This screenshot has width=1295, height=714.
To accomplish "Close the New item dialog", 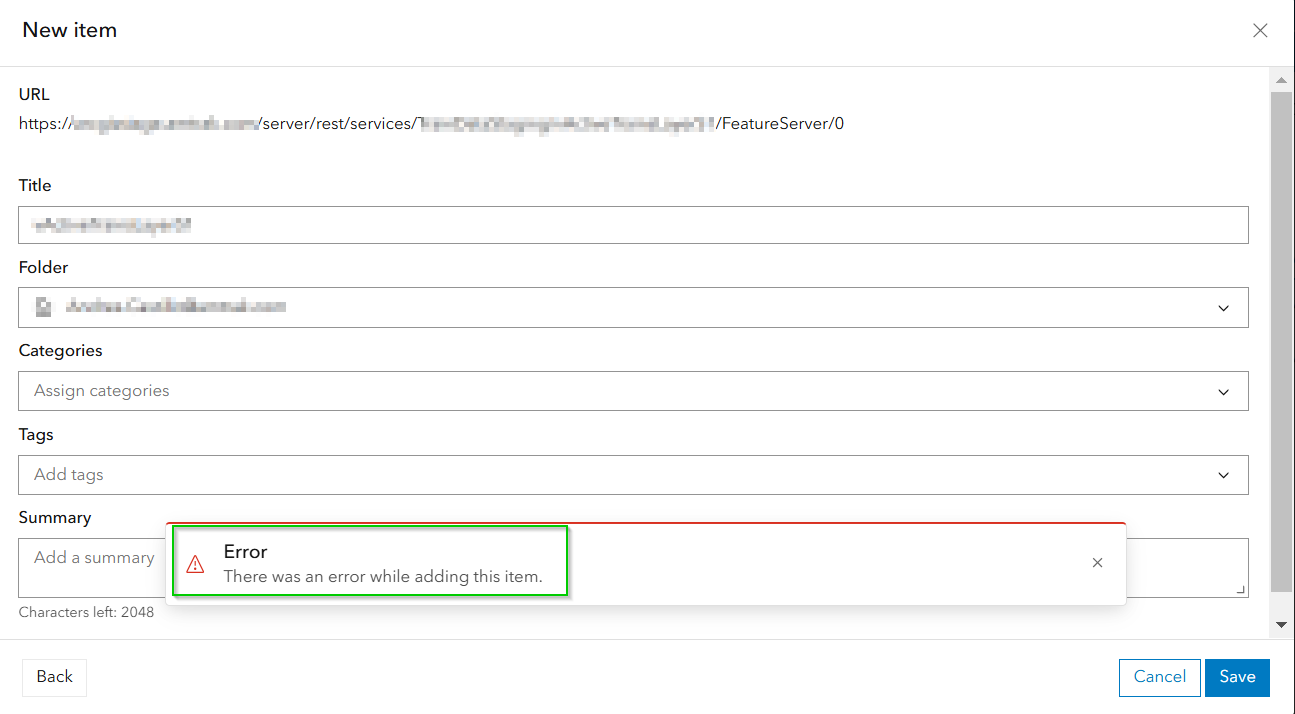I will [x=1260, y=30].
